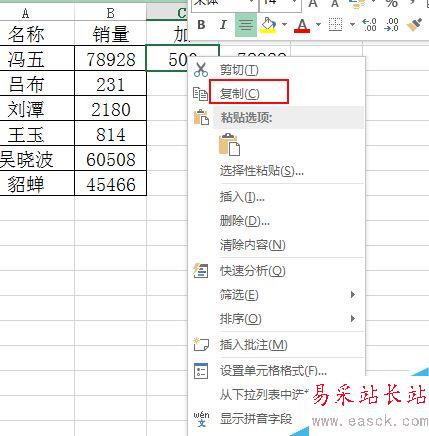Viewport: 429px width, 436px height.
Task: Open the borders dropdown arrow
Action: [x=352, y=25]
